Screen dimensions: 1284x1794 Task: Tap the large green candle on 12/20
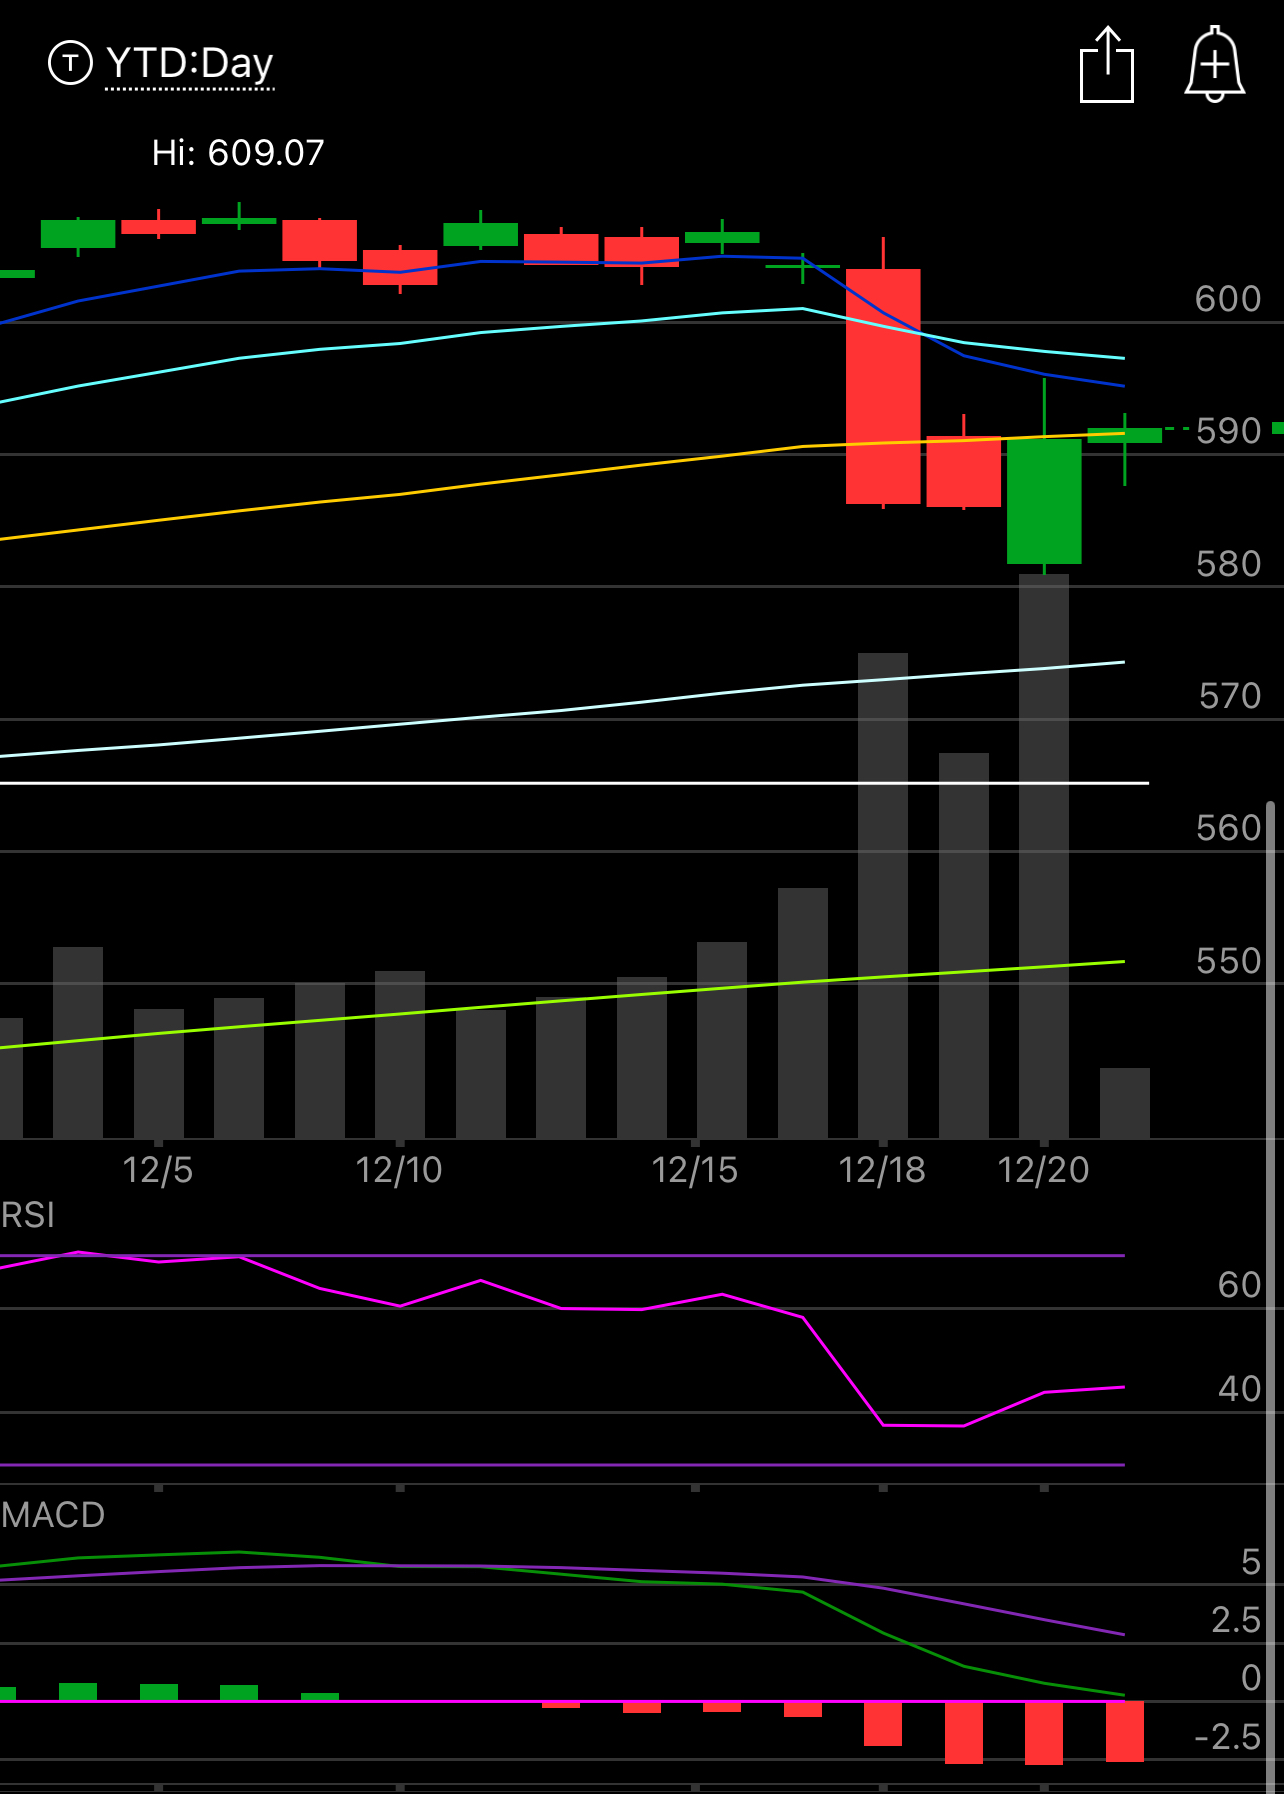(1044, 501)
